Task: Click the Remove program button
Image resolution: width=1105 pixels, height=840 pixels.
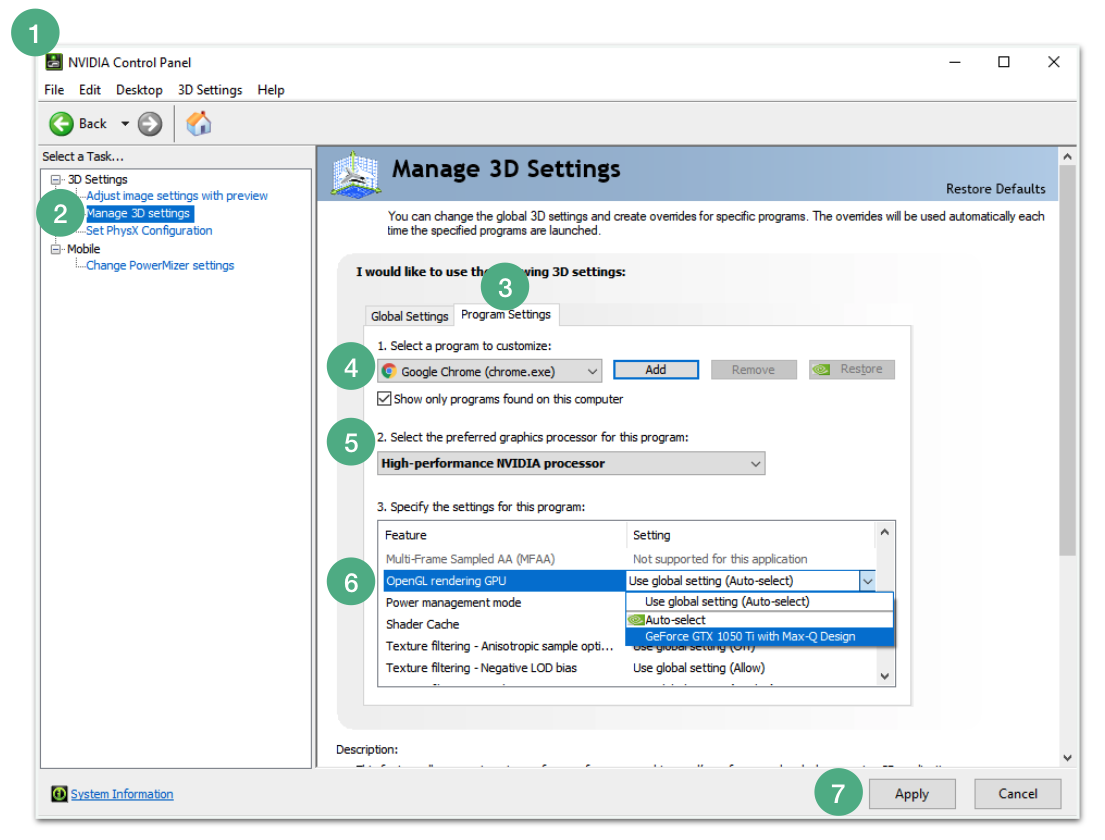Action: coord(753,370)
